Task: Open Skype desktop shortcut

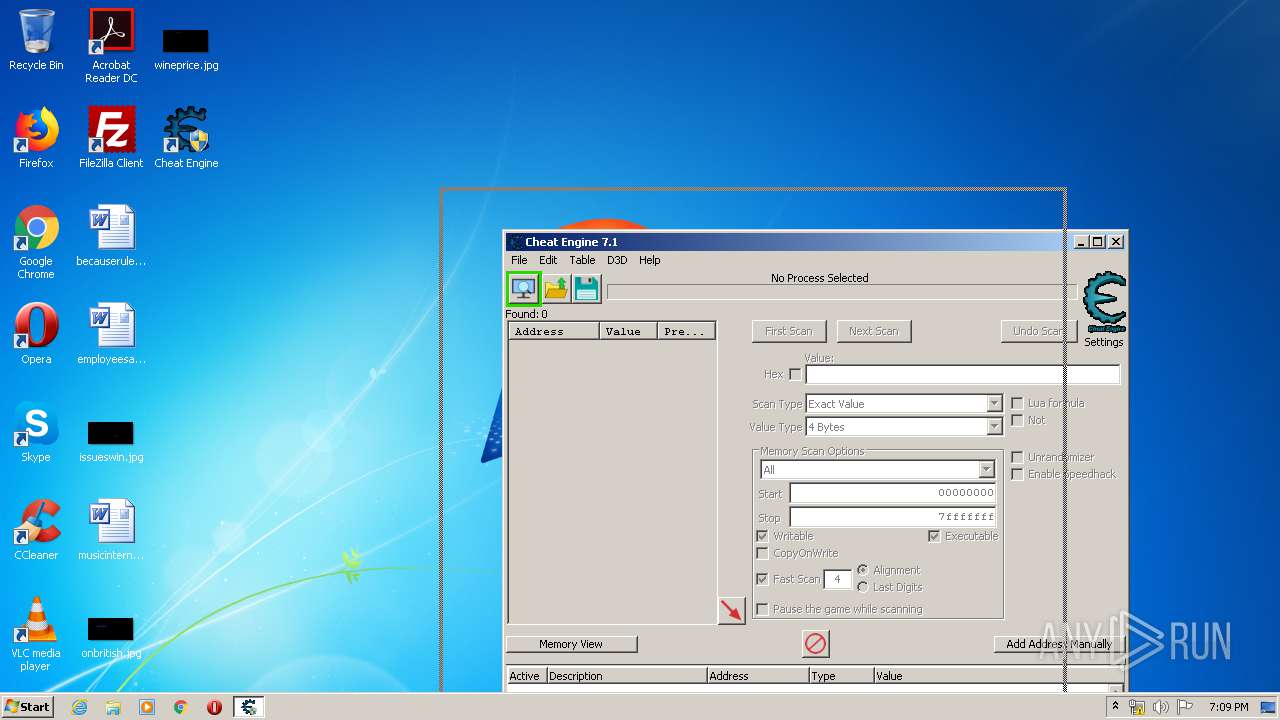Action: (36, 433)
